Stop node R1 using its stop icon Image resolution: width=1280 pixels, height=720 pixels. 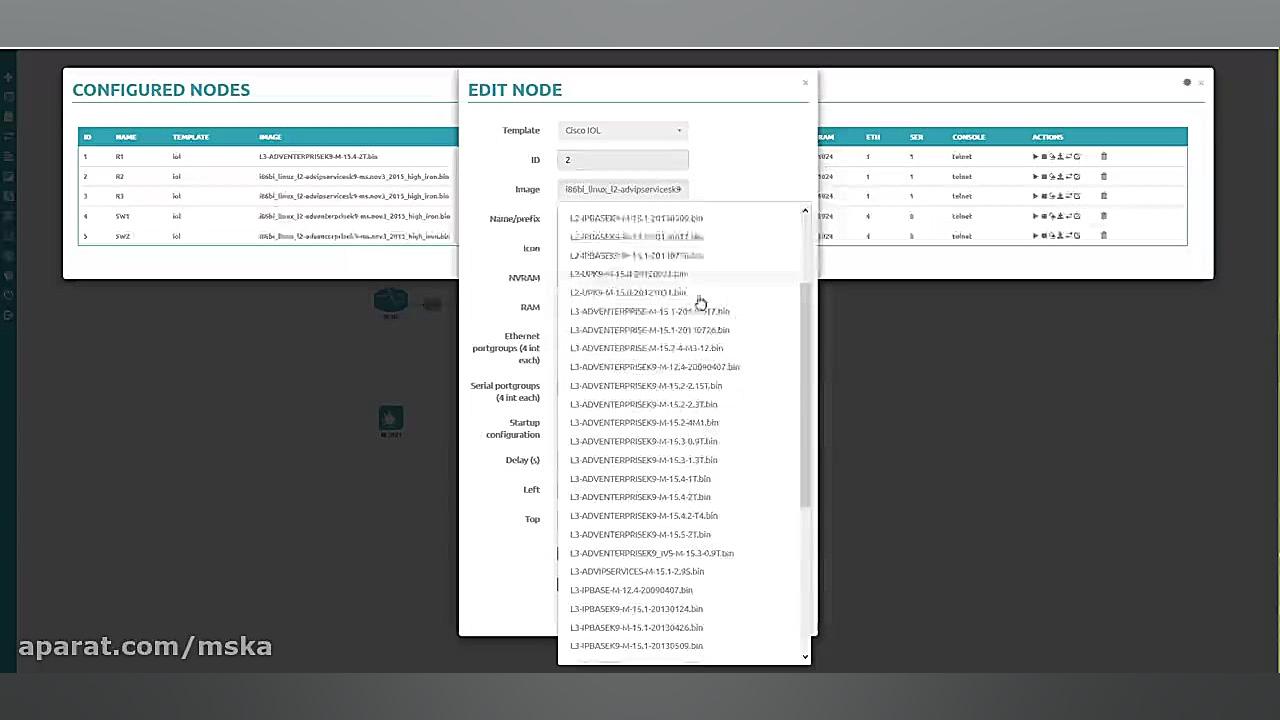[x=1044, y=157]
